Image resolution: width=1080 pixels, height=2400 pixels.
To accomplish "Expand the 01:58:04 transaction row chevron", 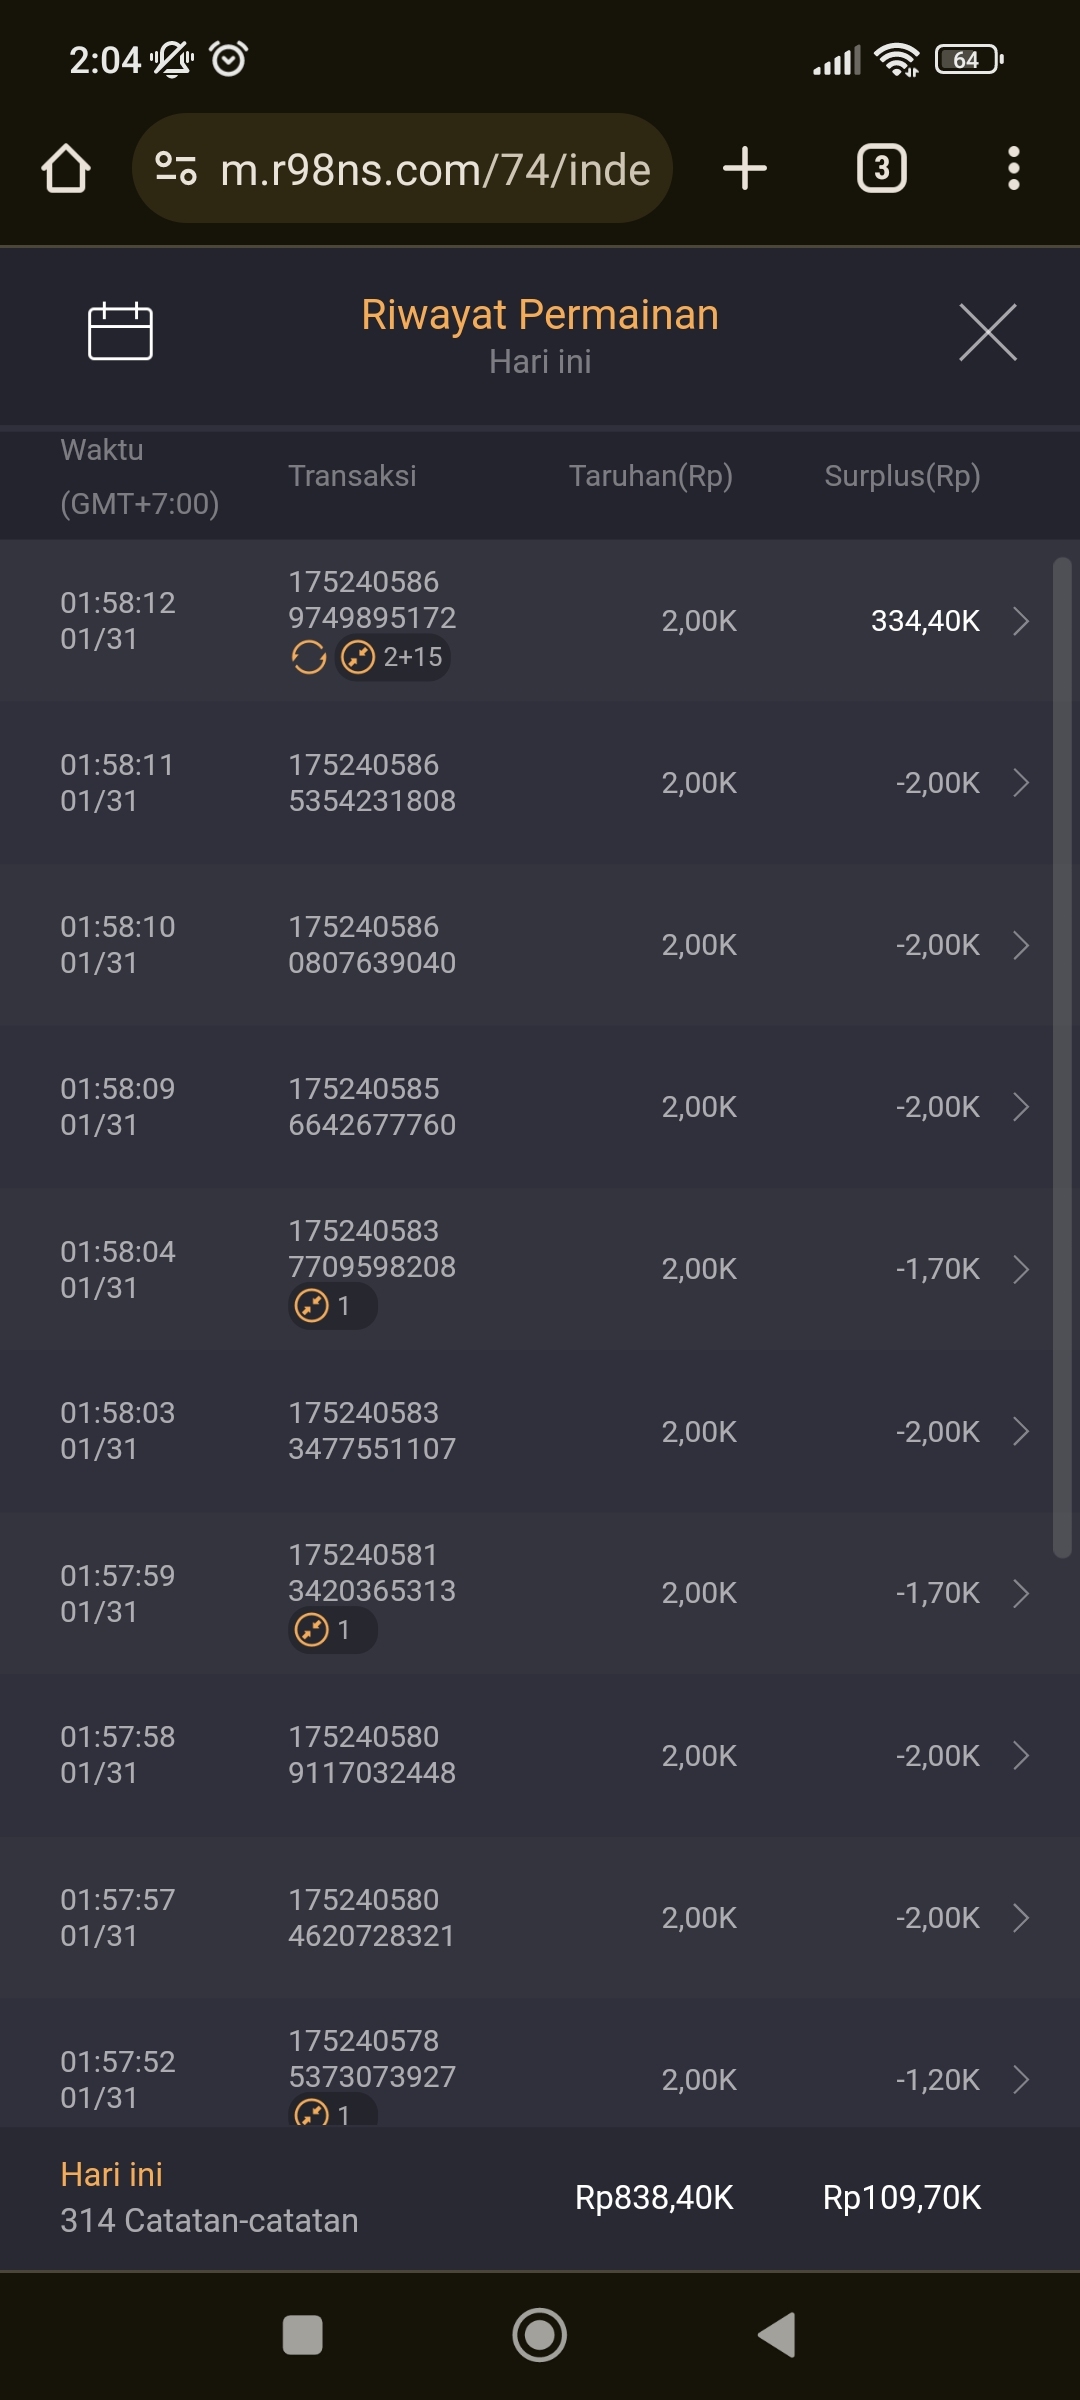I will point(1021,1269).
